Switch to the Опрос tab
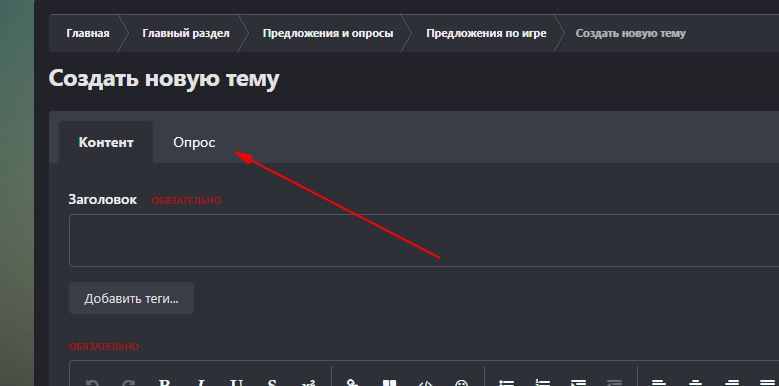Screen dimensions: 779x386 click(x=194, y=142)
